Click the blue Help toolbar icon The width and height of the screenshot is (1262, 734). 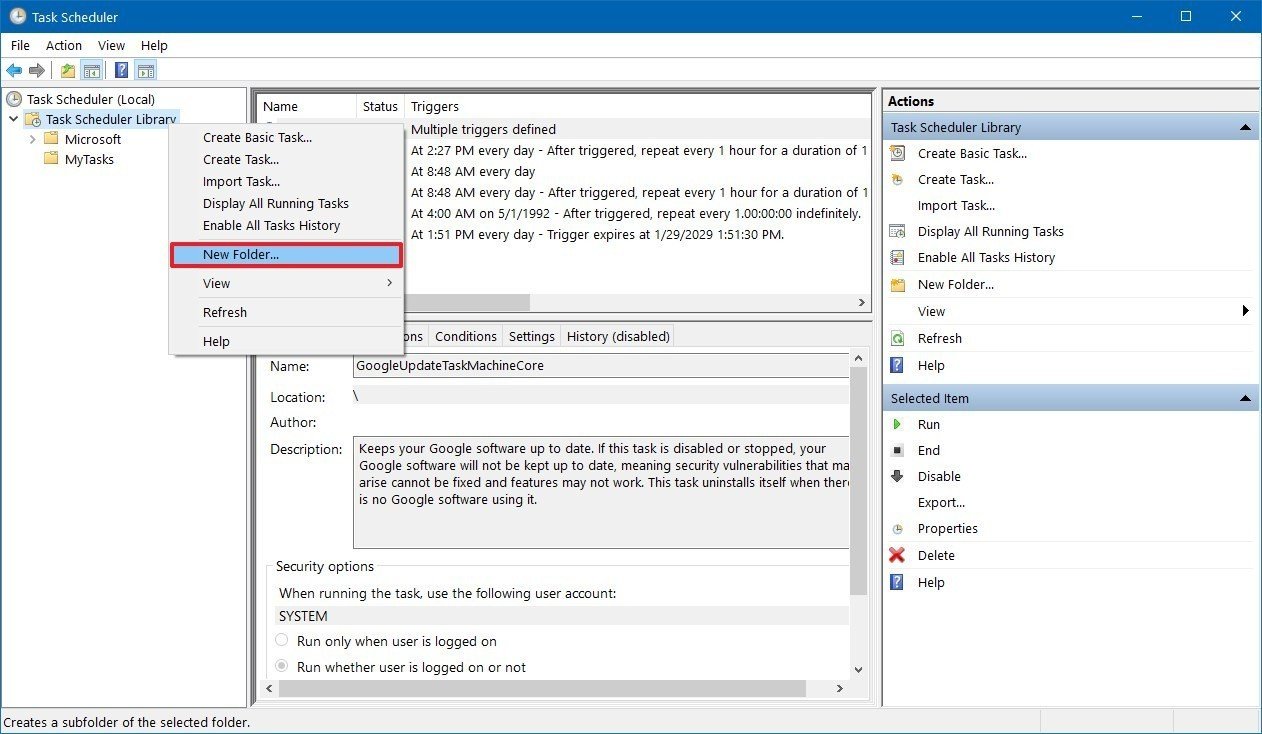pos(121,70)
